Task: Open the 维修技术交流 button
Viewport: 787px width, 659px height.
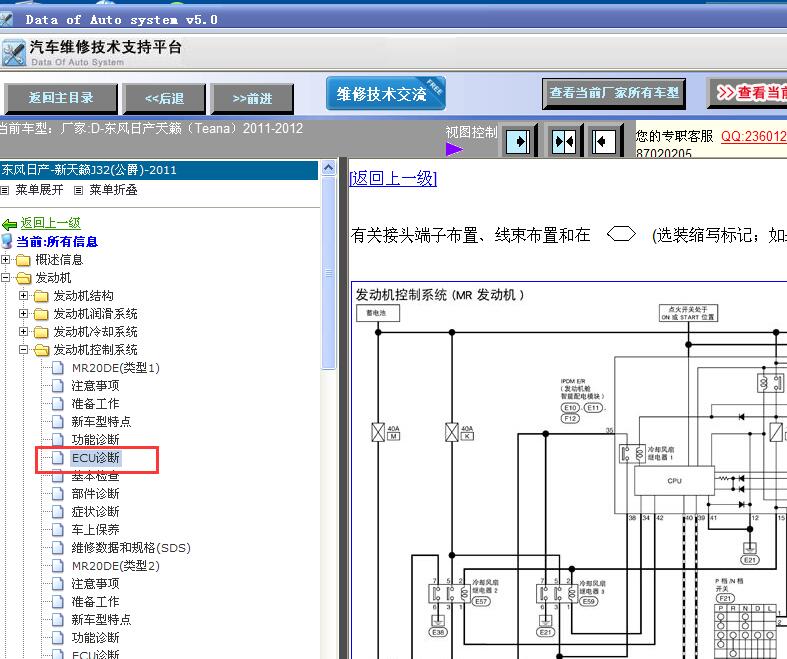Action: click(x=385, y=93)
